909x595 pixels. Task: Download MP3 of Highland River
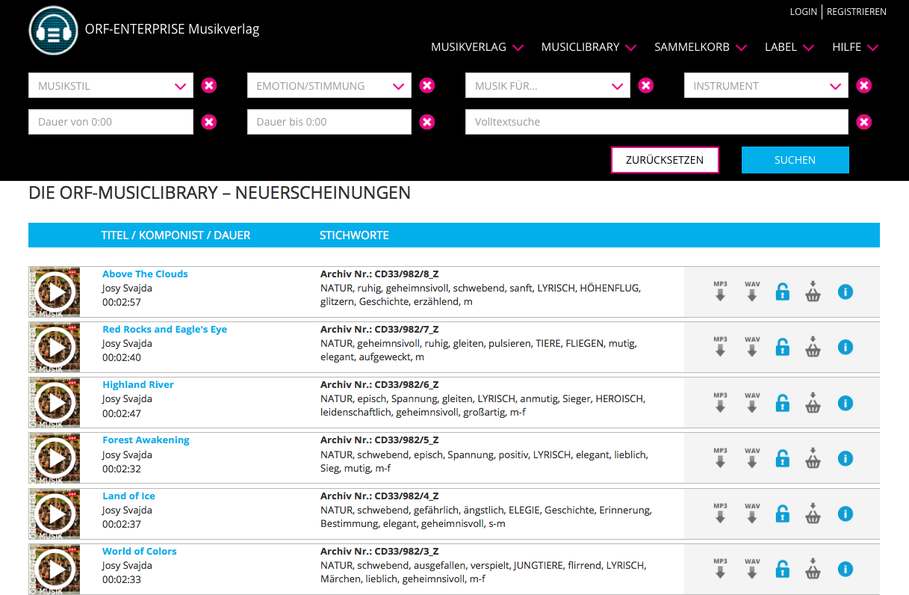coord(720,402)
